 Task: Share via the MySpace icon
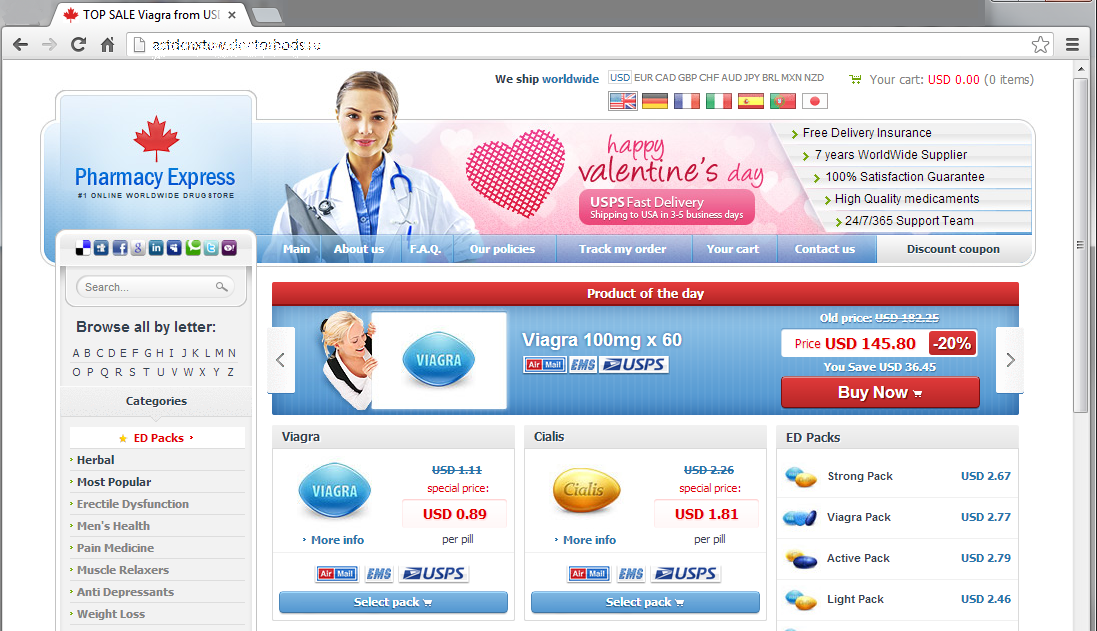coord(174,248)
